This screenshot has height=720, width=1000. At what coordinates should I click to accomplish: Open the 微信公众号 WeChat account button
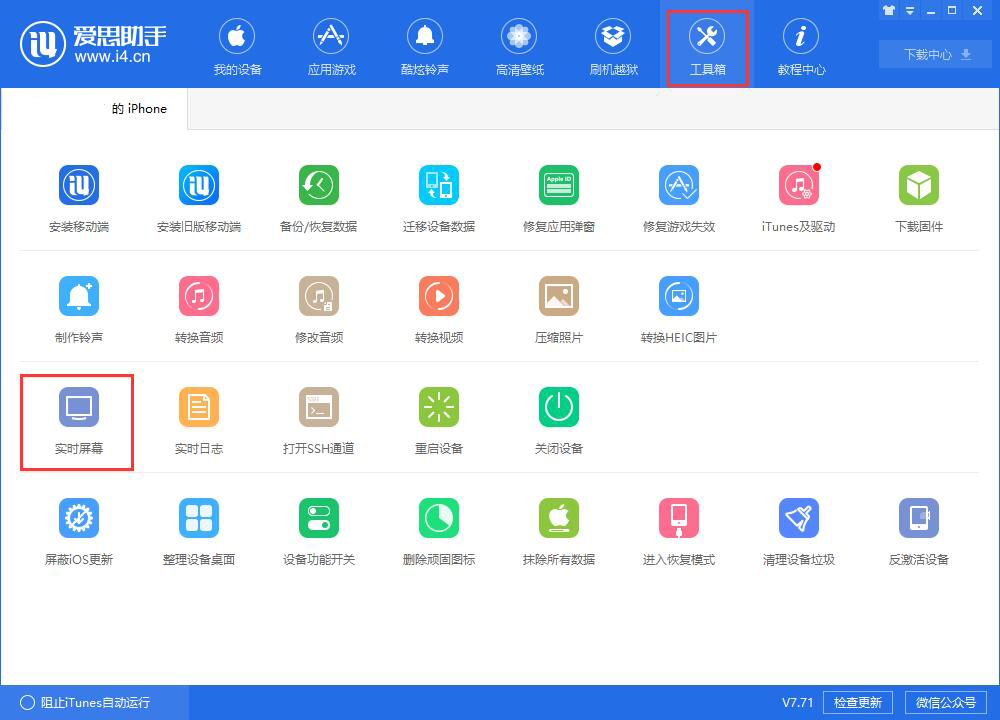[x=946, y=702]
